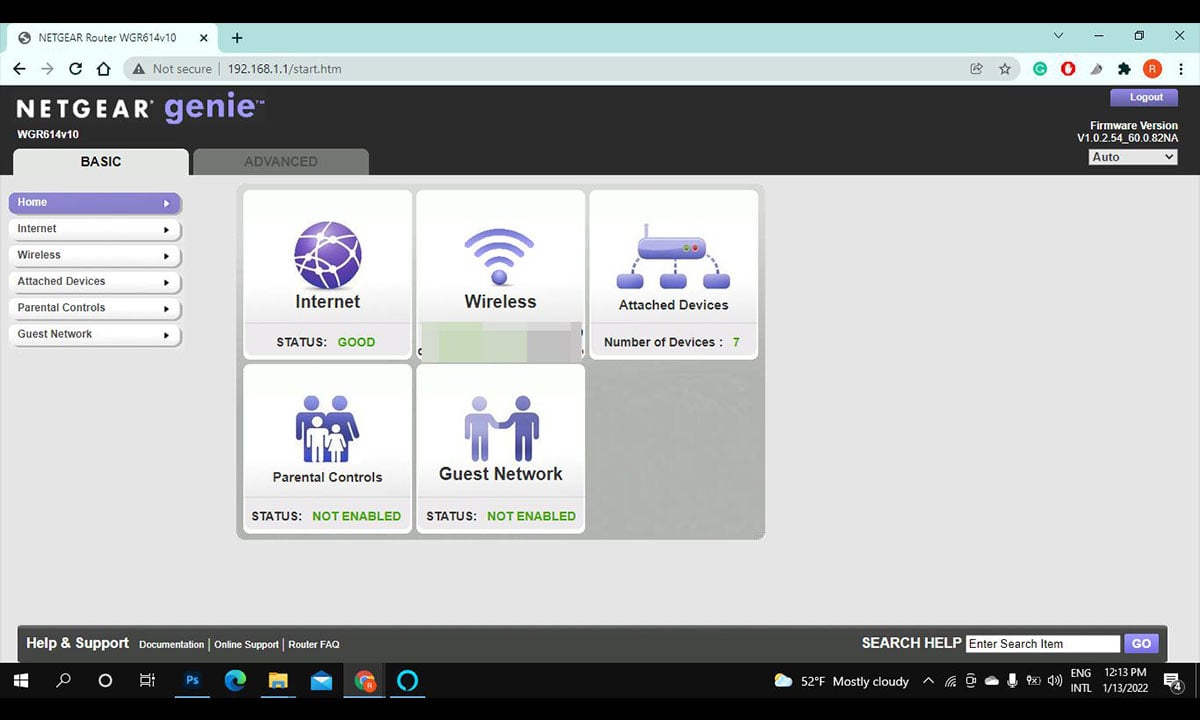Open the language dropdown set to Auto
This screenshot has width=1200, height=720.
coord(1133,157)
